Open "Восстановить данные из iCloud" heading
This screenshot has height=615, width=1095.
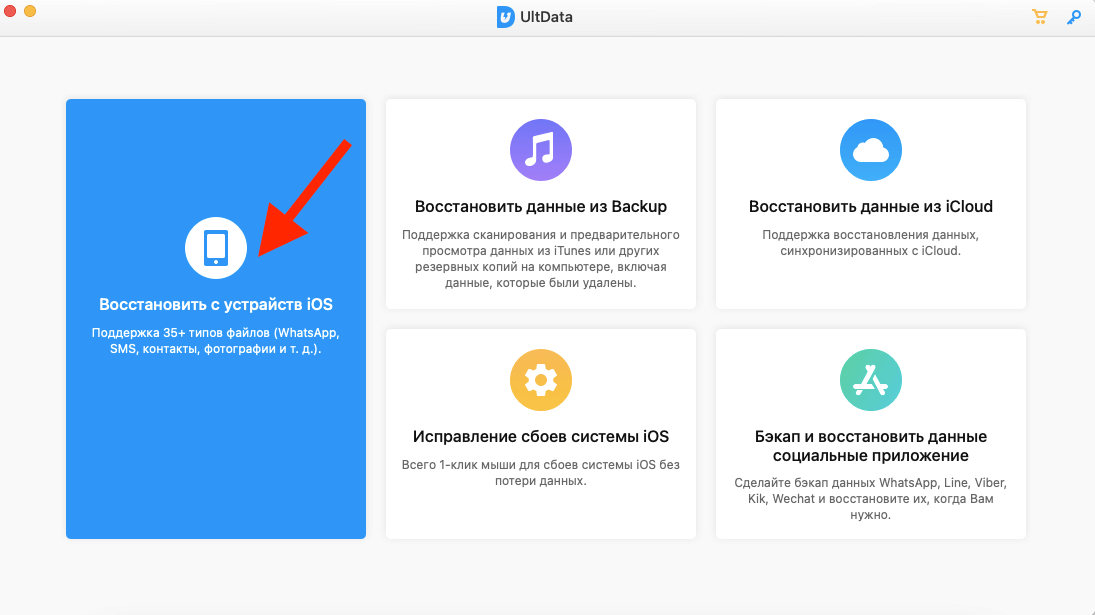(x=870, y=207)
